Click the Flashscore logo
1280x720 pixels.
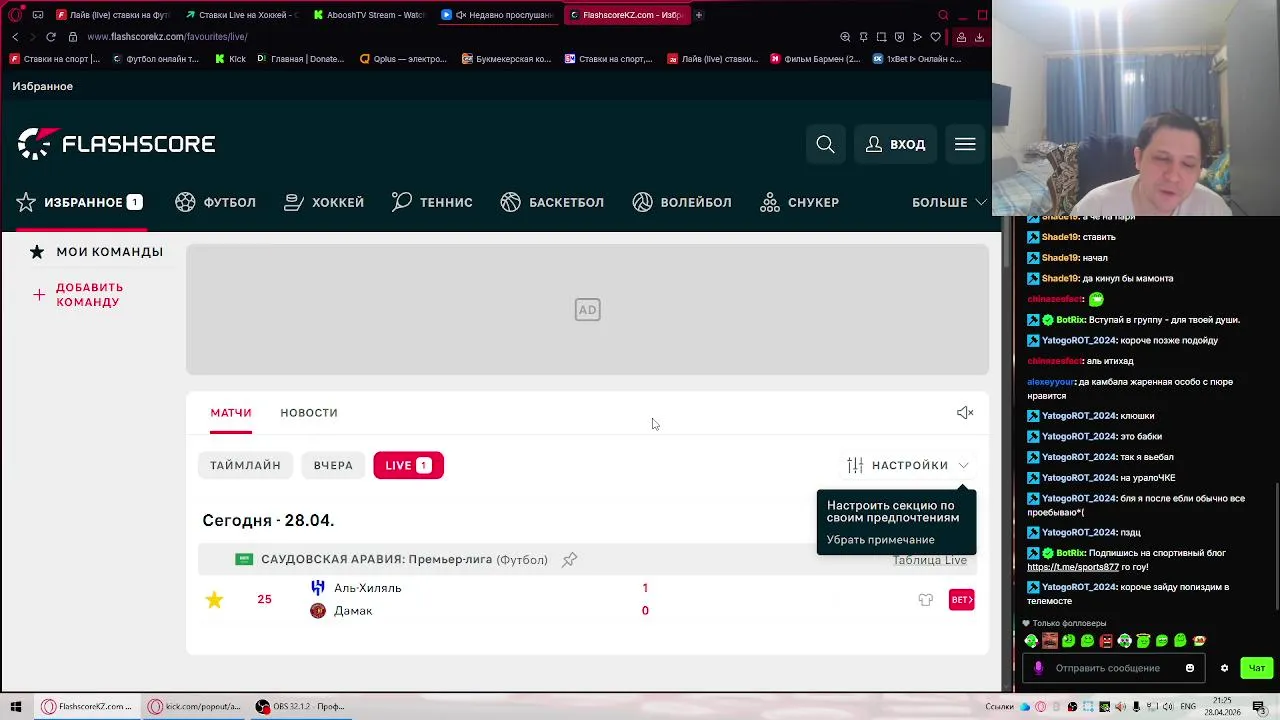coord(116,144)
